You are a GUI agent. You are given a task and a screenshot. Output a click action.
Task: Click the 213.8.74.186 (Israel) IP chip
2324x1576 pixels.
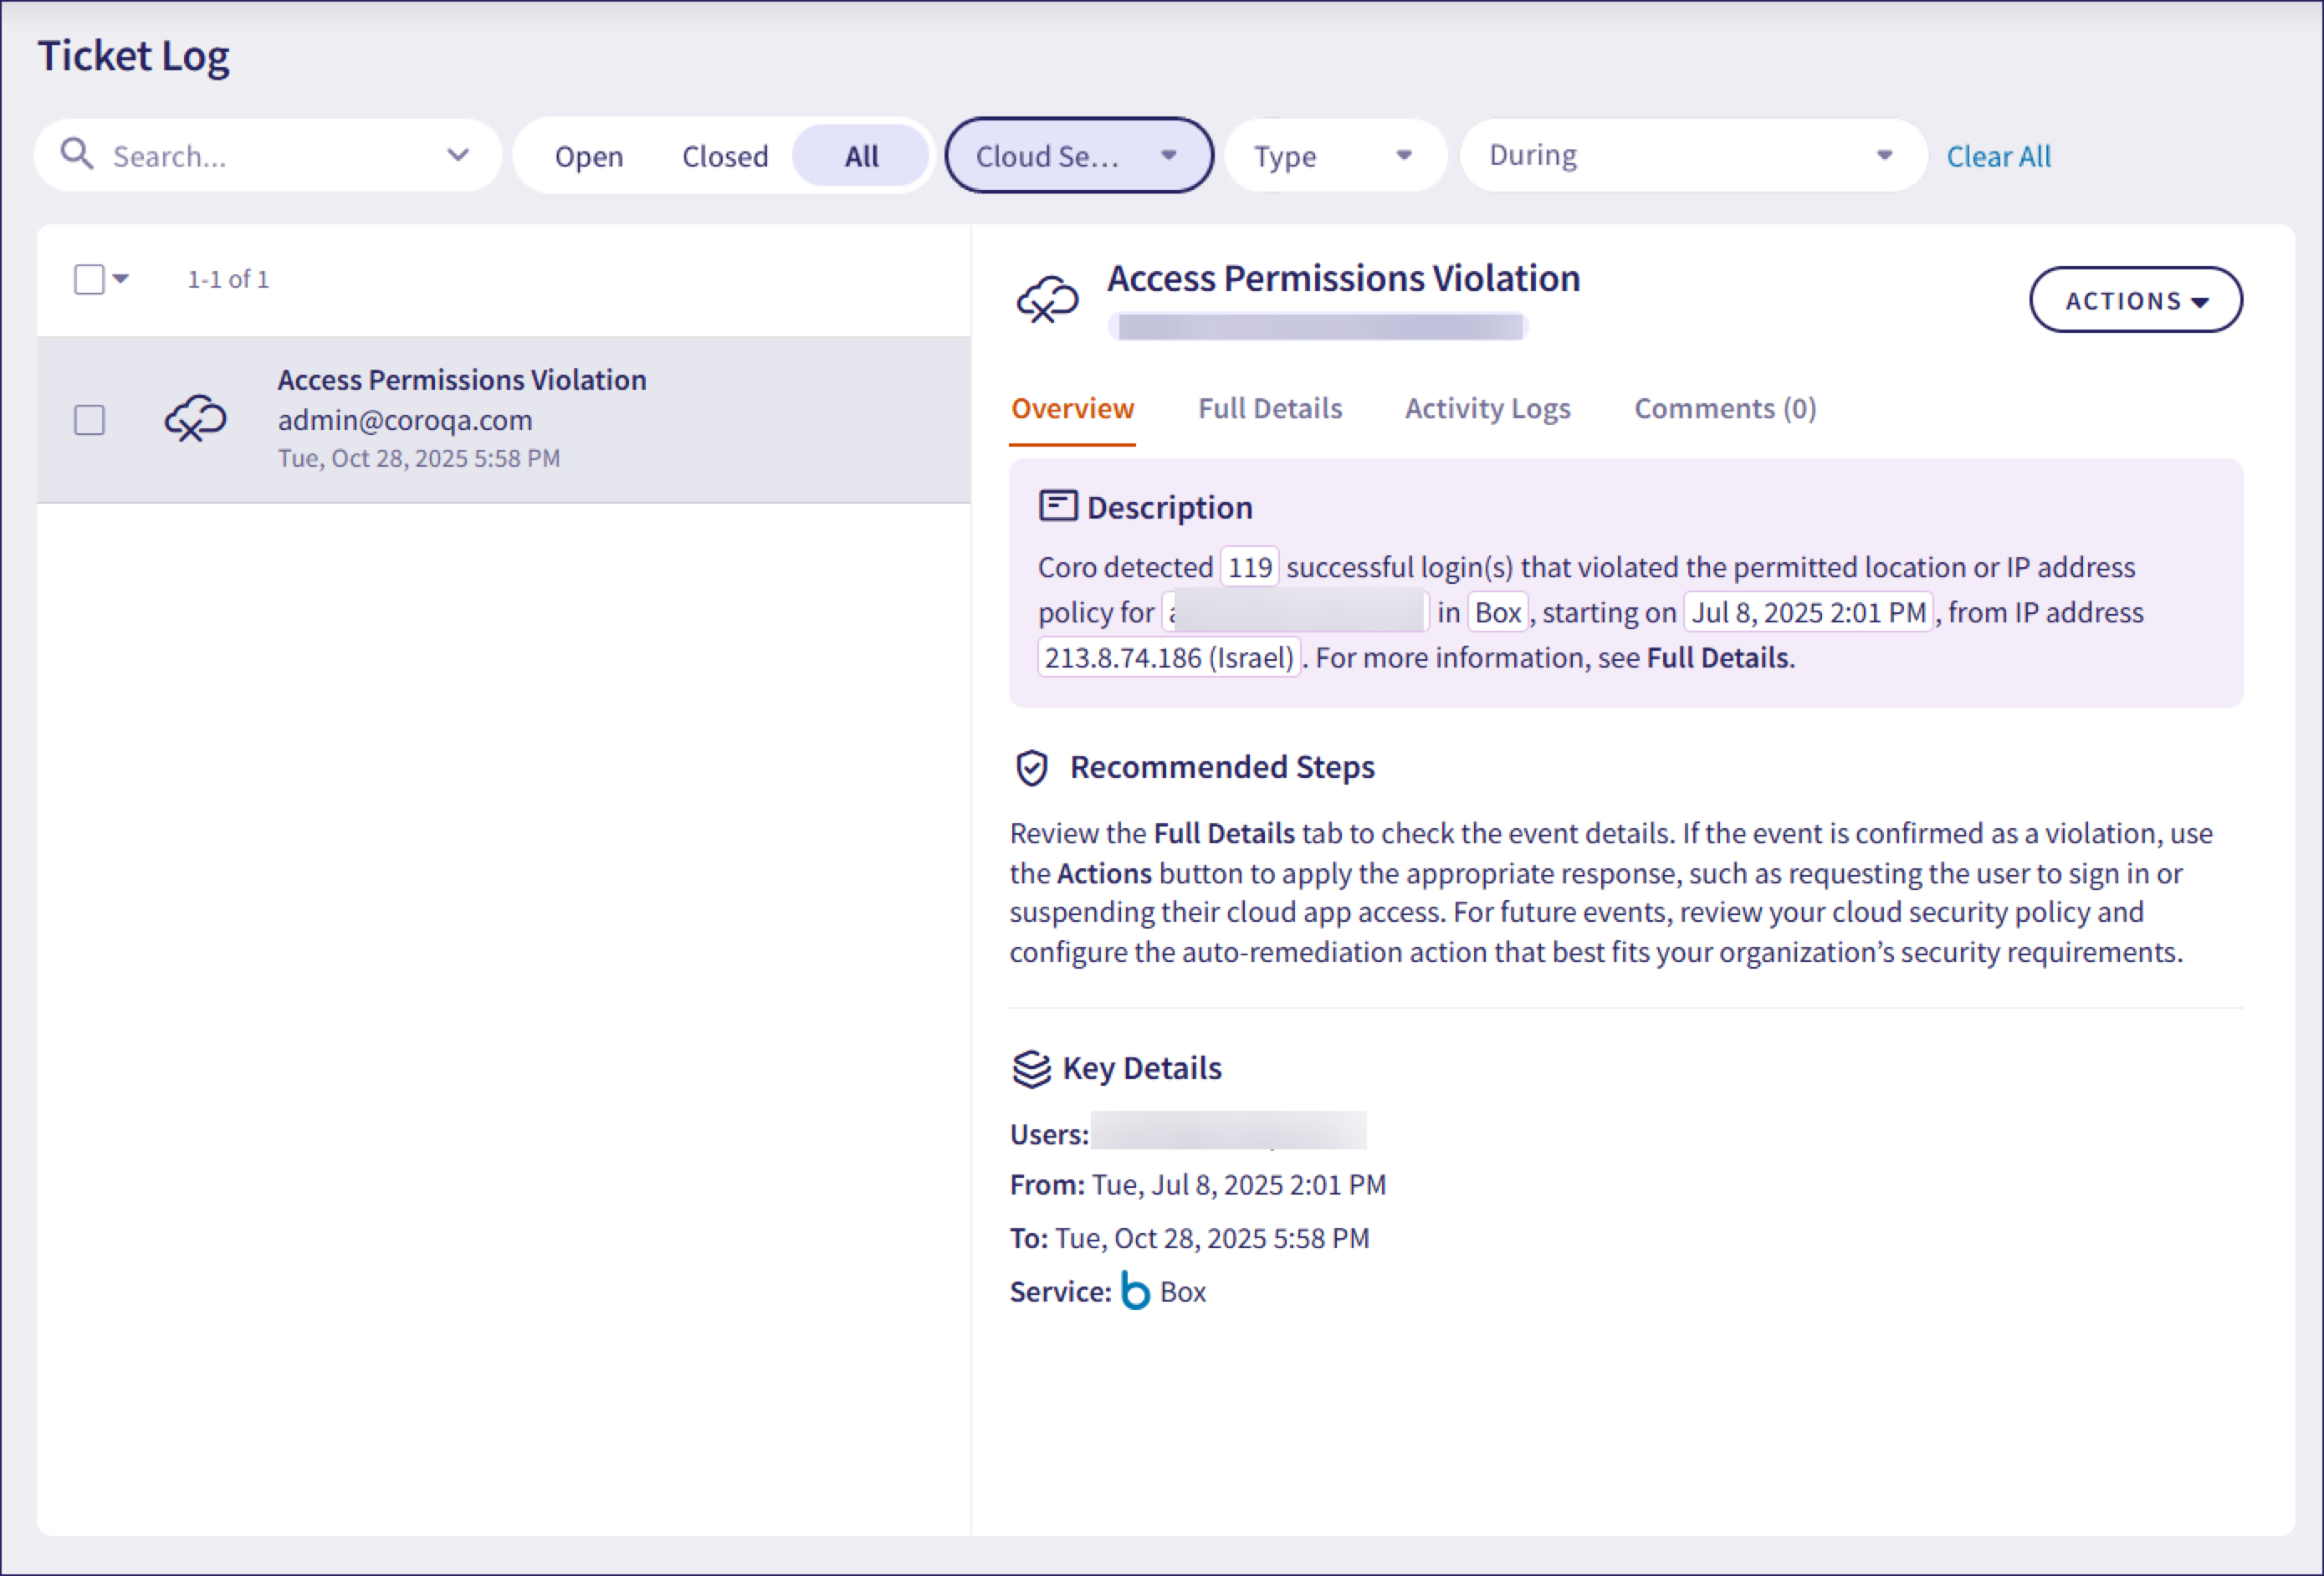(x=1169, y=657)
